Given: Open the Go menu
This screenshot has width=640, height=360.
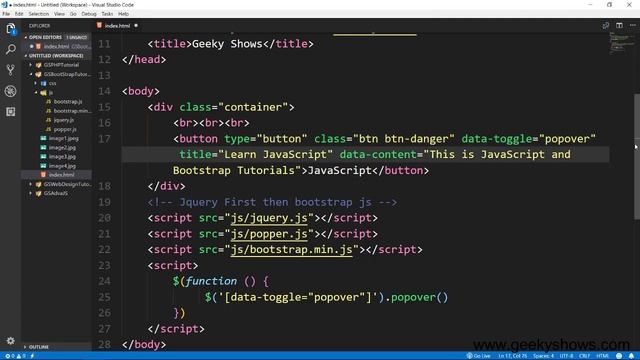Looking at the screenshot, I should (x=73, y=14).
